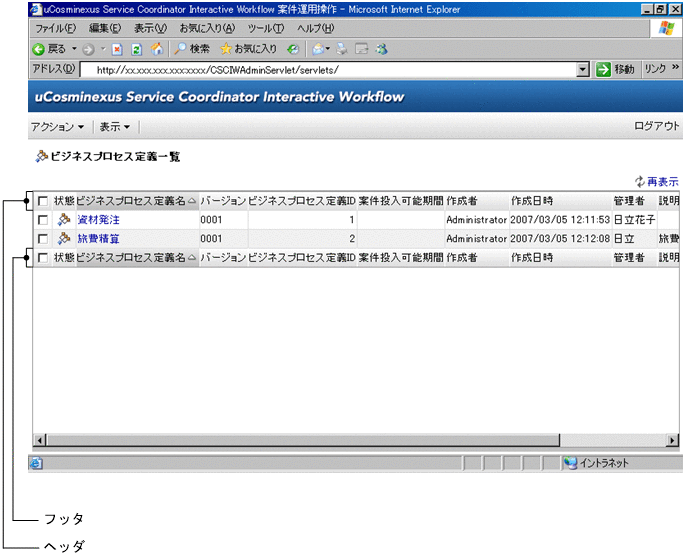Check the 旅費精算 row checkbox

coord(42,239)
